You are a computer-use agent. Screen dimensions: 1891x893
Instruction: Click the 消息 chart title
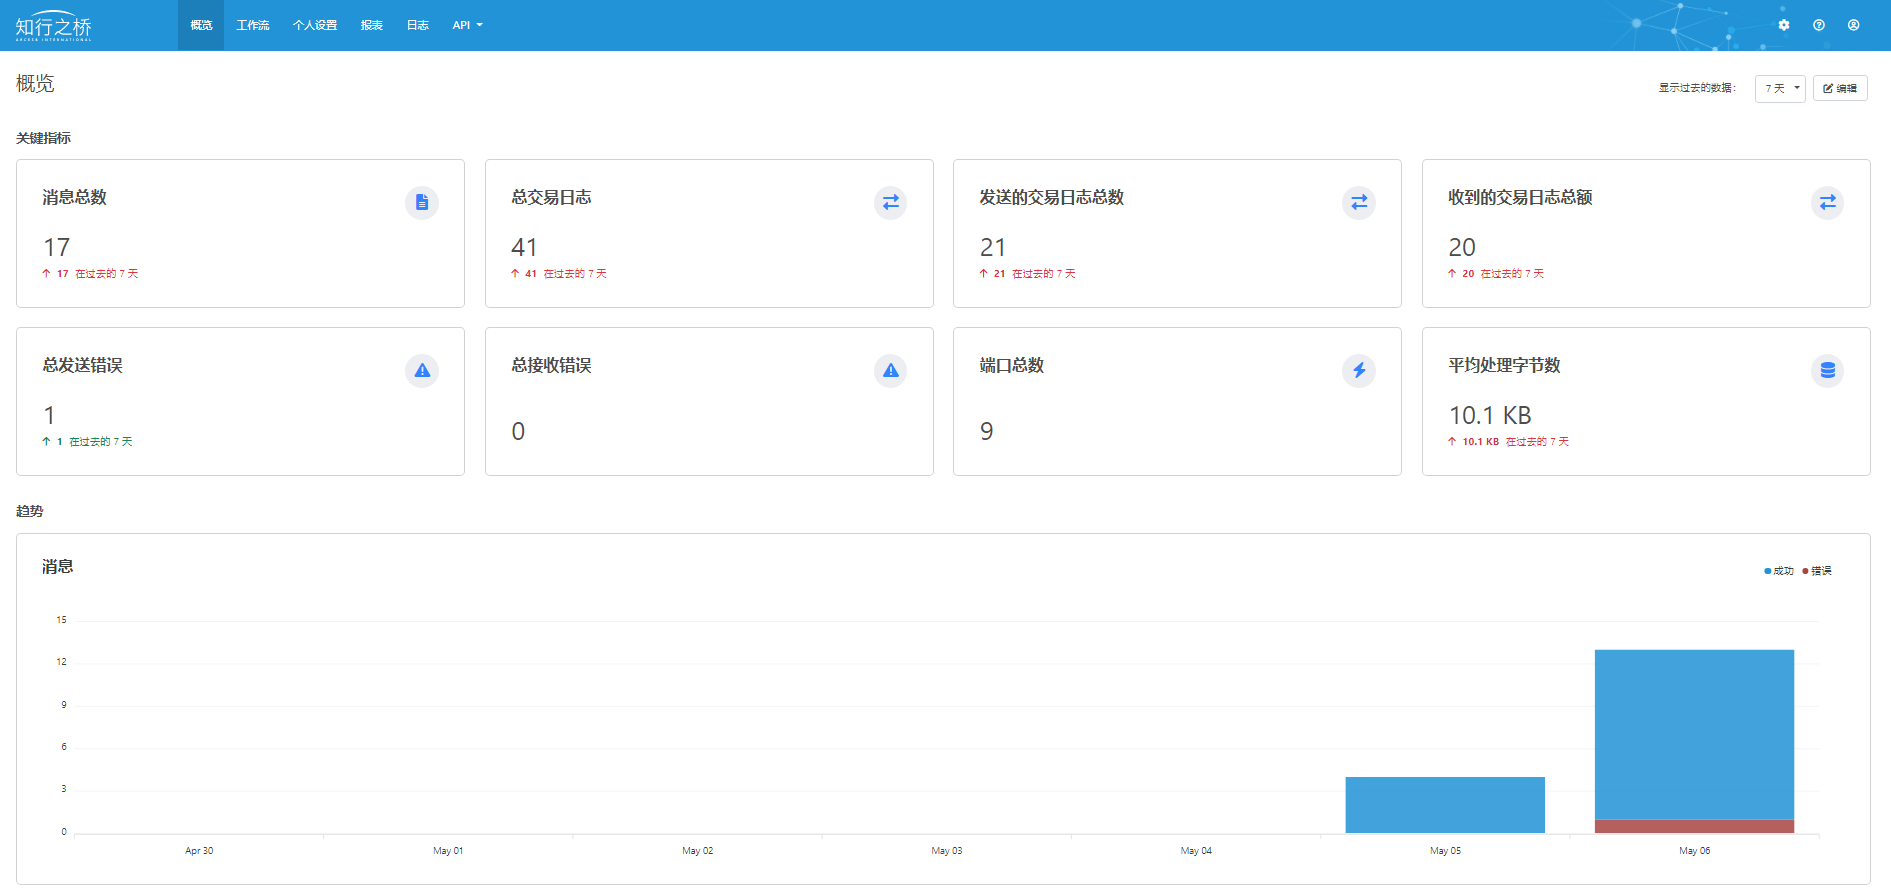pos(57,567)
